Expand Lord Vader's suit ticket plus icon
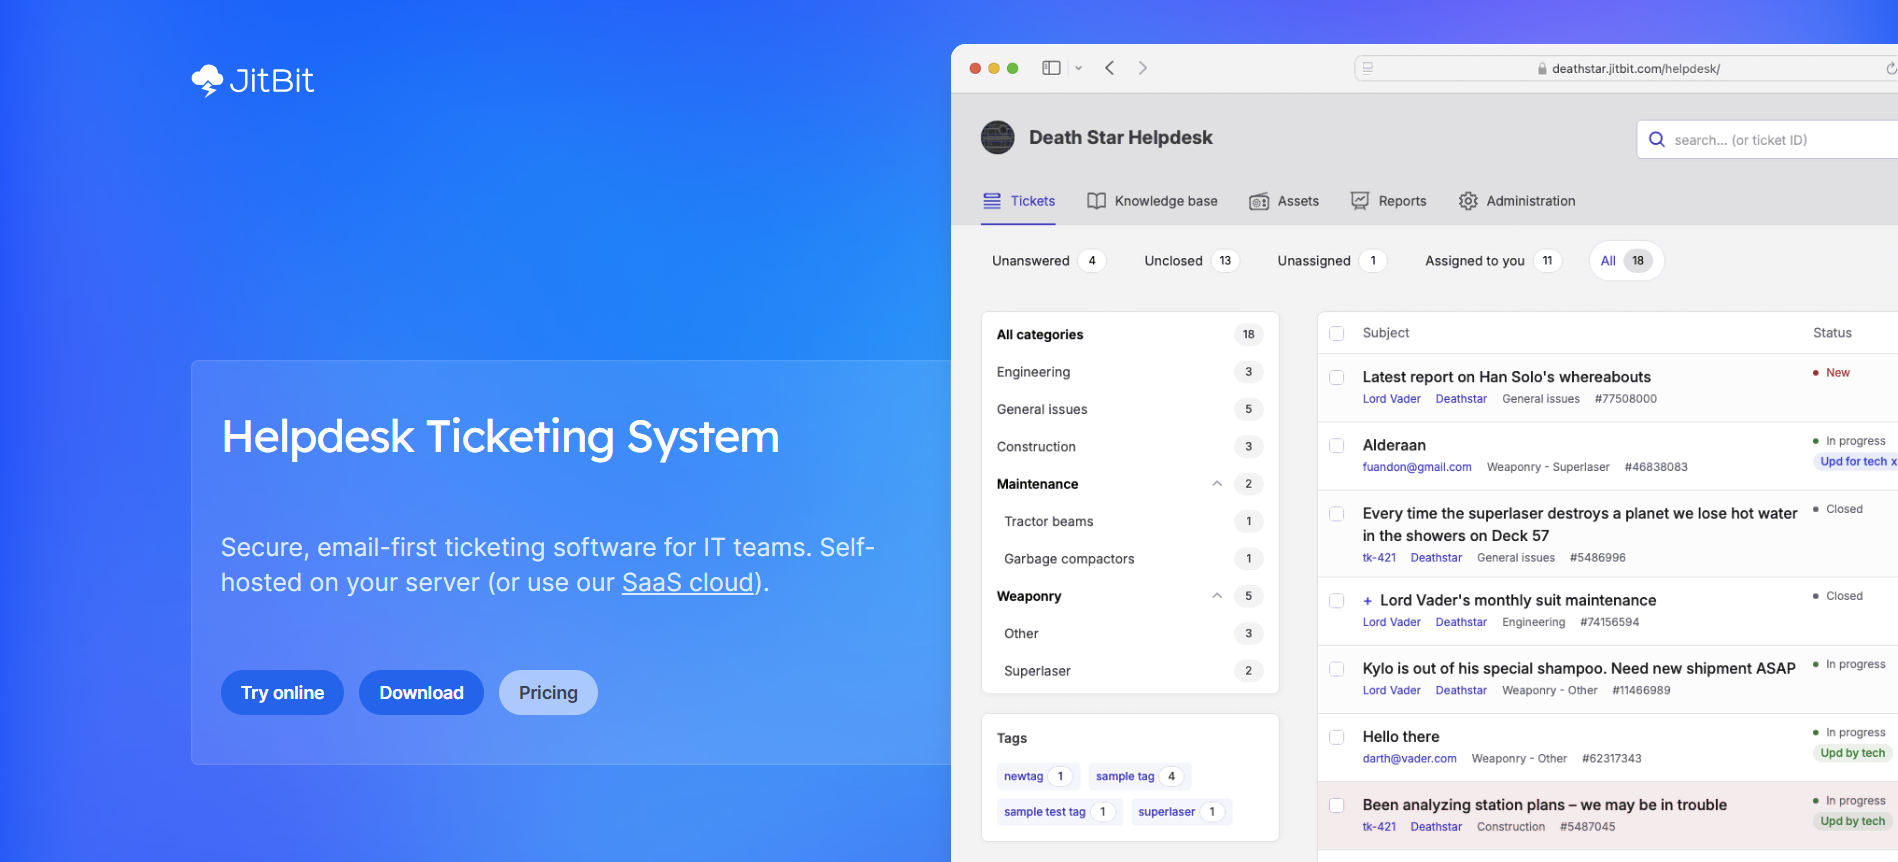The width and height of the screenshot is (1898, 862). pos(1368,601)
